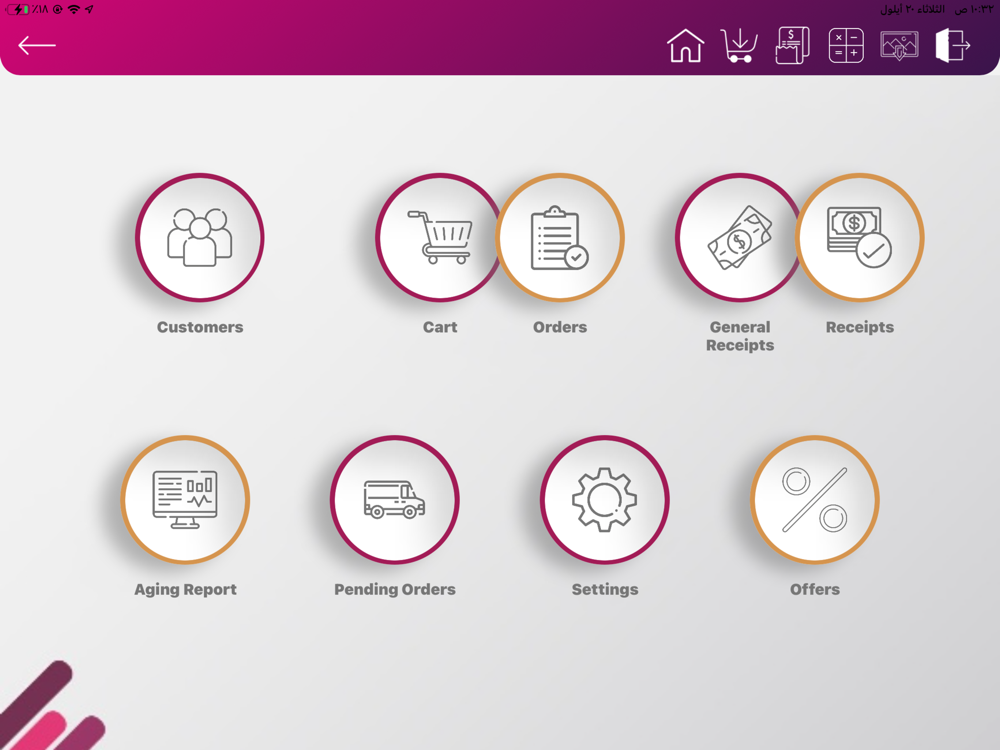Open the Pending Orders truck icon
The height and width of the screenshot is (750, 1000).
tap(395, 499)
